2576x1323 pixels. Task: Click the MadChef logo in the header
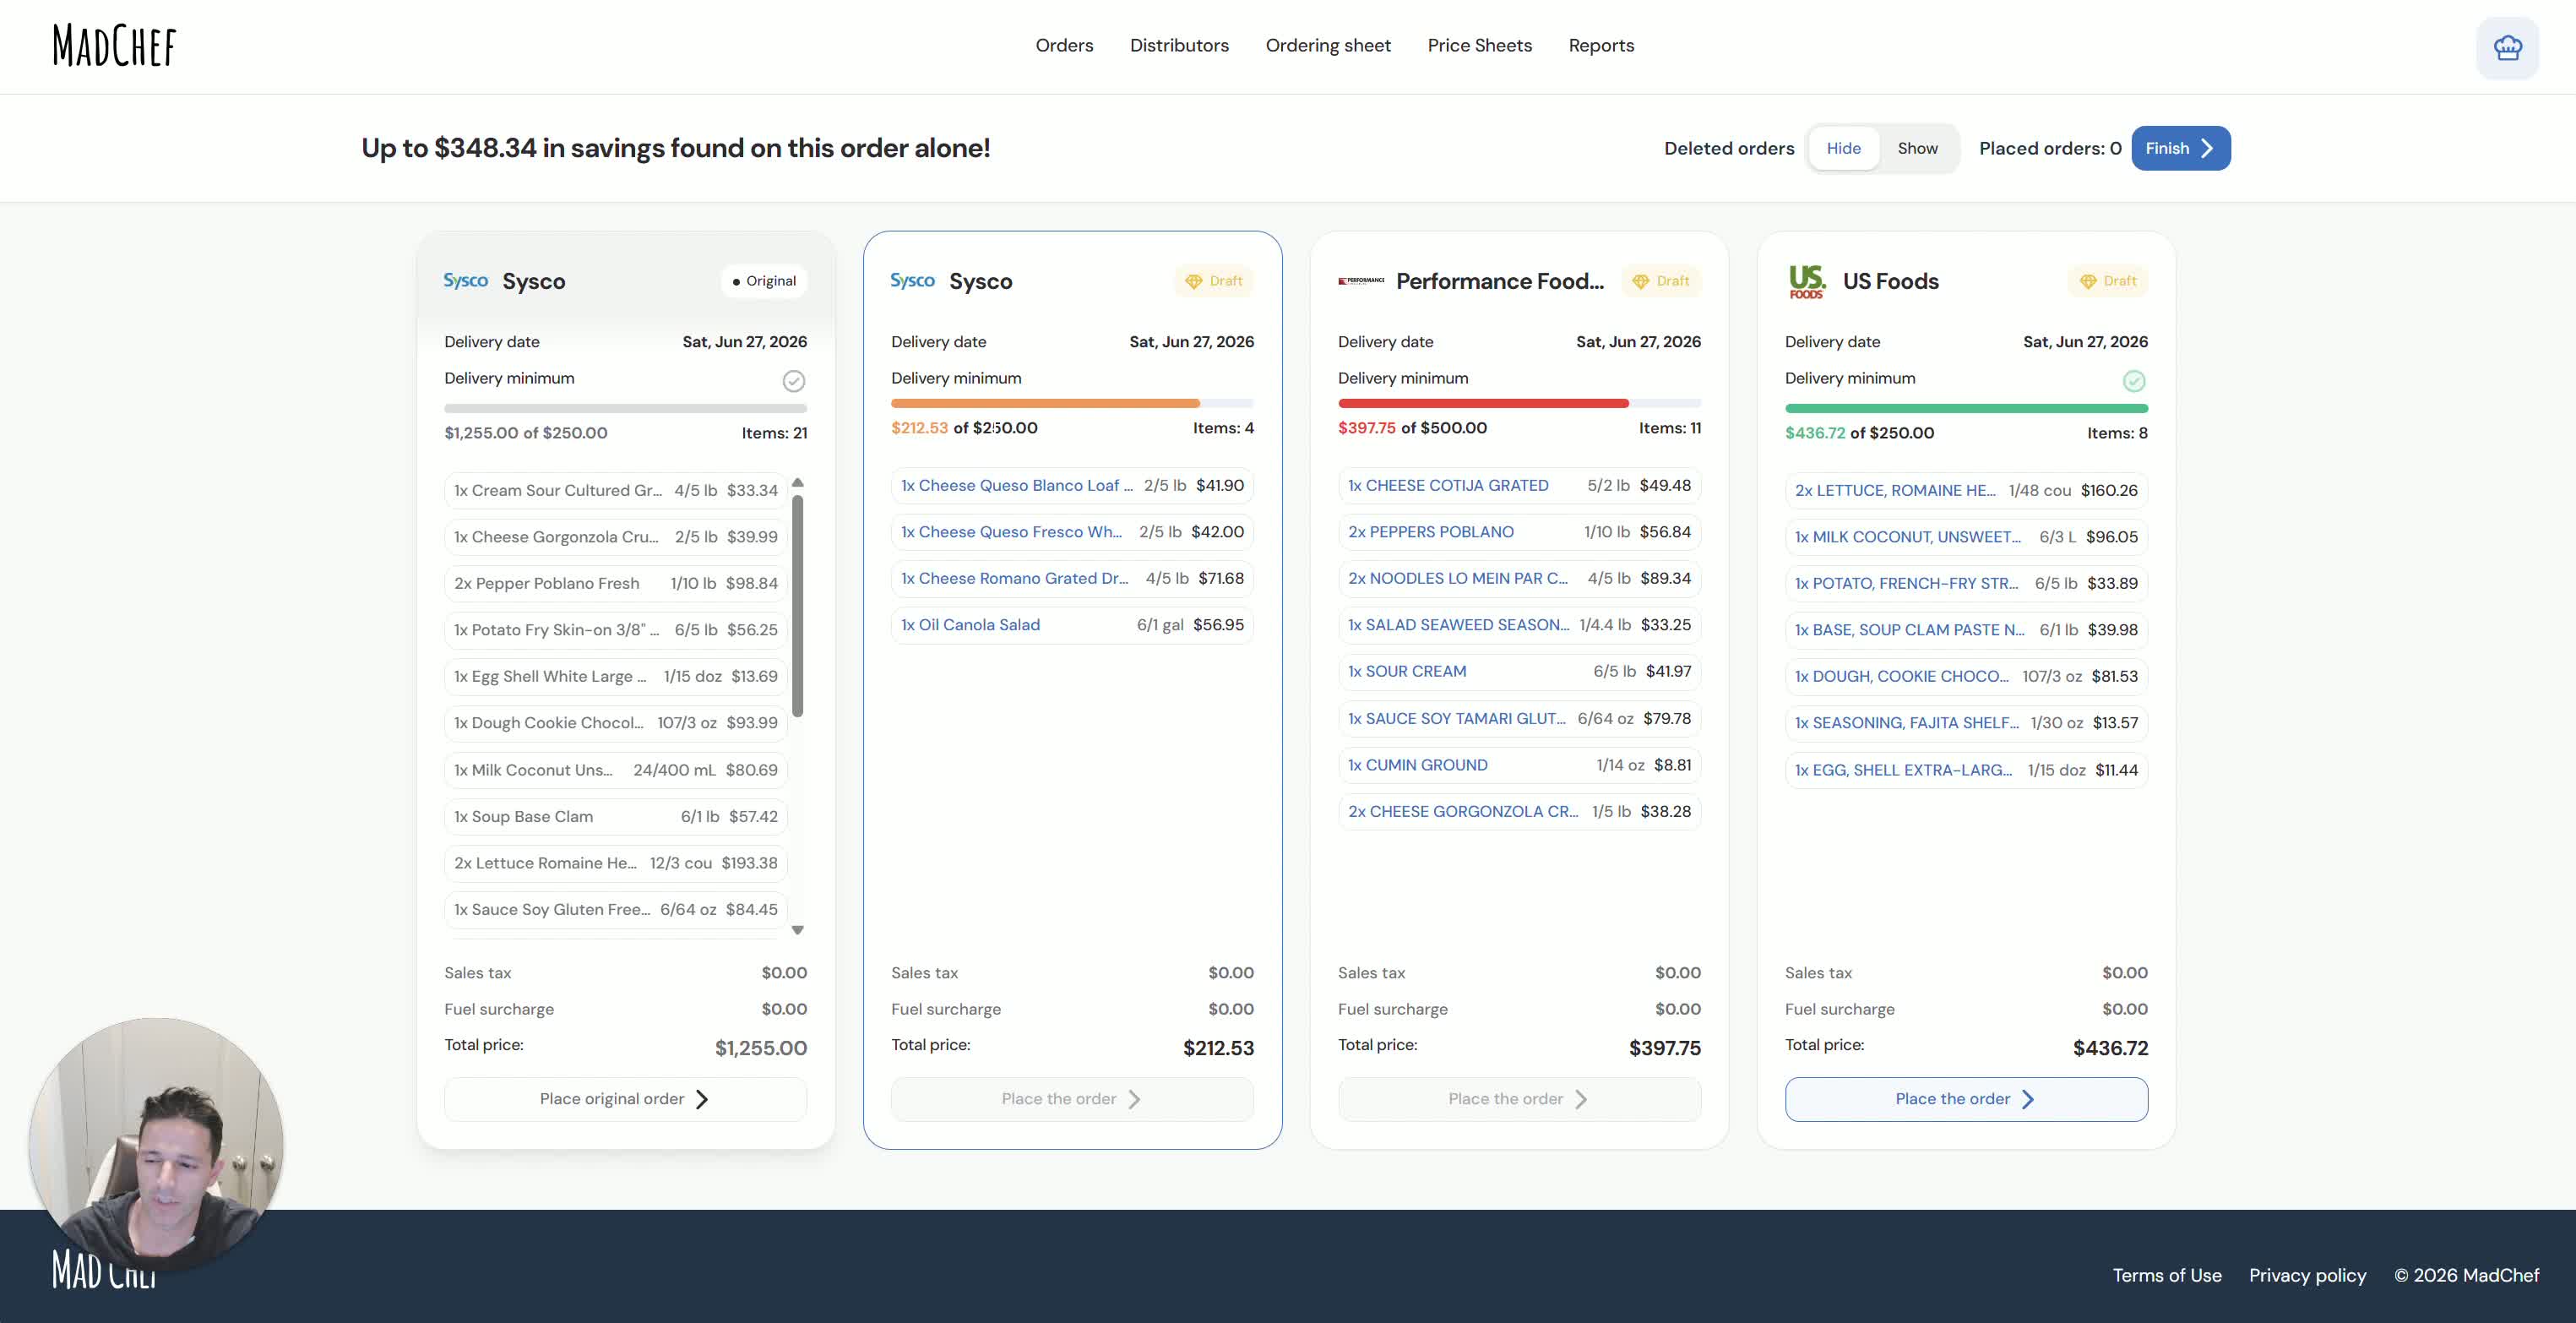coord(114,46)
